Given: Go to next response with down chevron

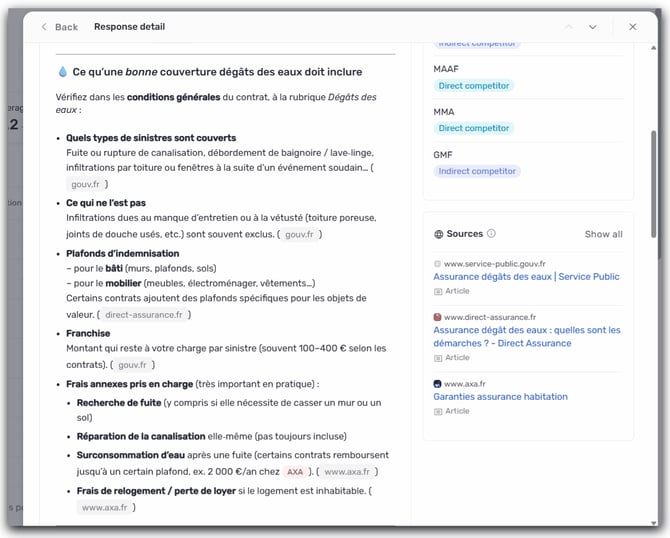Looking at the screenshot, I should [593, 27].
